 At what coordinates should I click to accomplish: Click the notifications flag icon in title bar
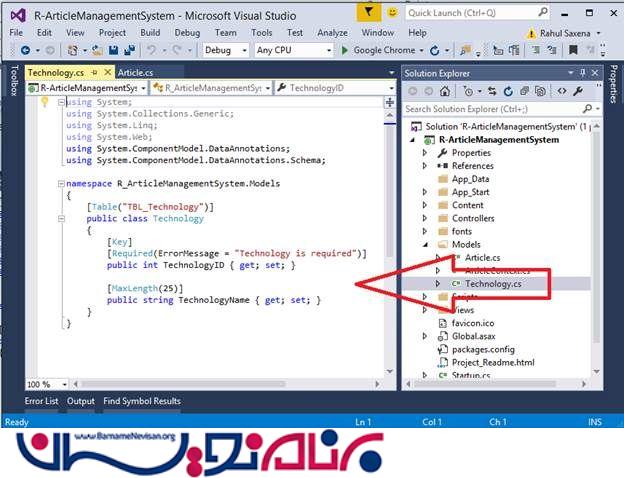pos(369,13)
